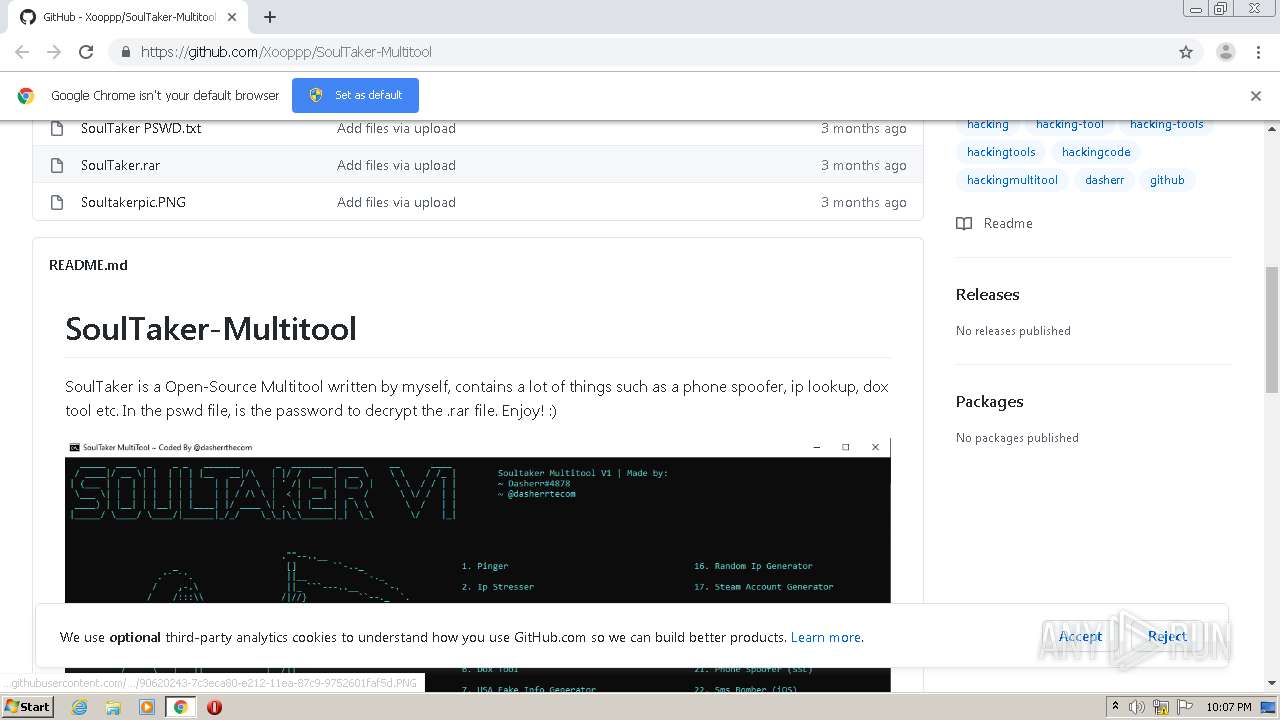
Task: Show hidden tray icons arrow
Action: pyautogui.click(x=1115, y=706)
